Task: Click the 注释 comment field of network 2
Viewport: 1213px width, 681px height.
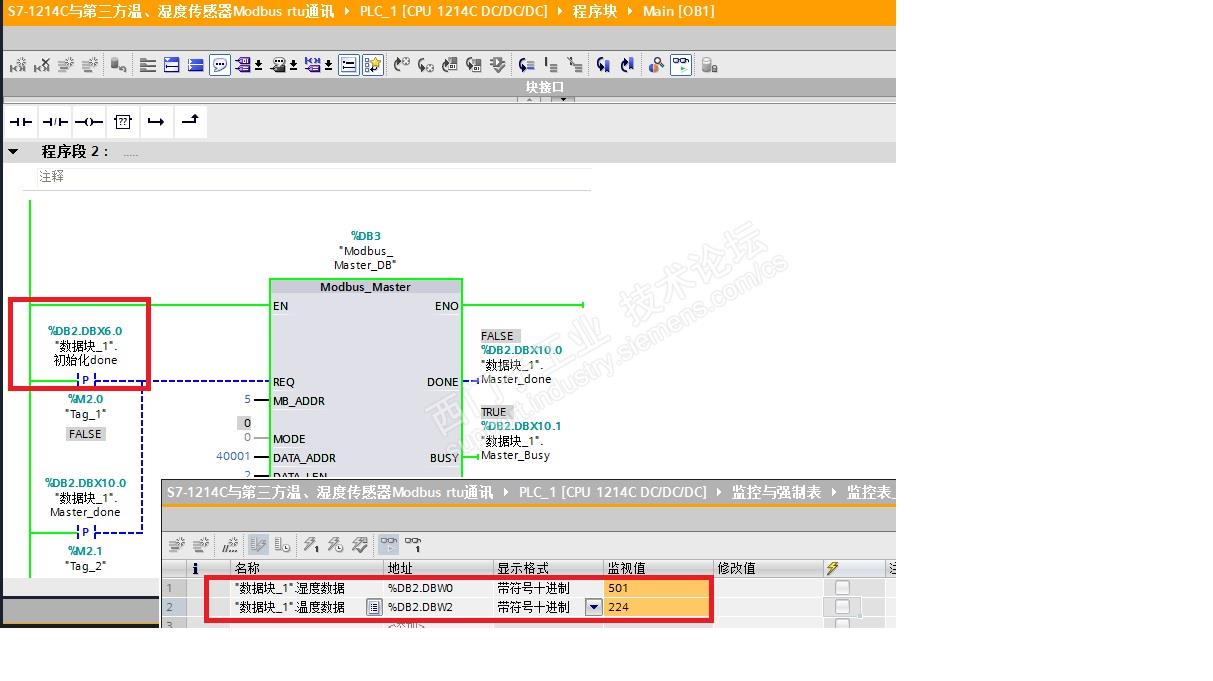Action: (x=312, y=176)
